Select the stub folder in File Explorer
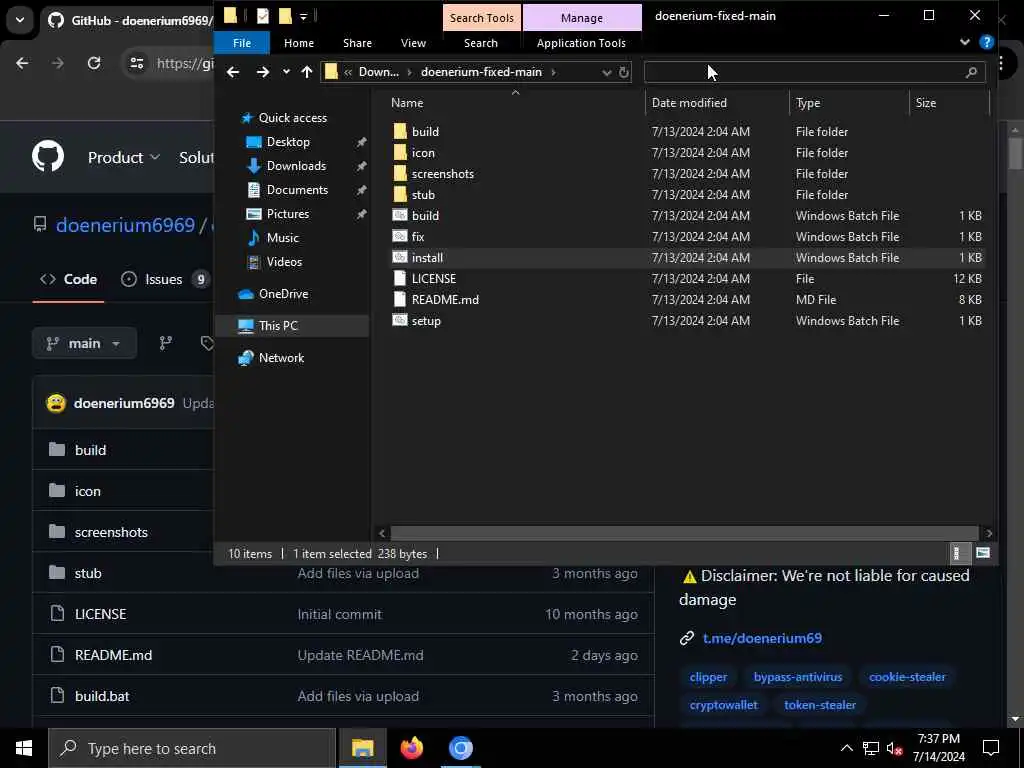The width and height of the screenshot is (1024, 768). tap(423, 194)
